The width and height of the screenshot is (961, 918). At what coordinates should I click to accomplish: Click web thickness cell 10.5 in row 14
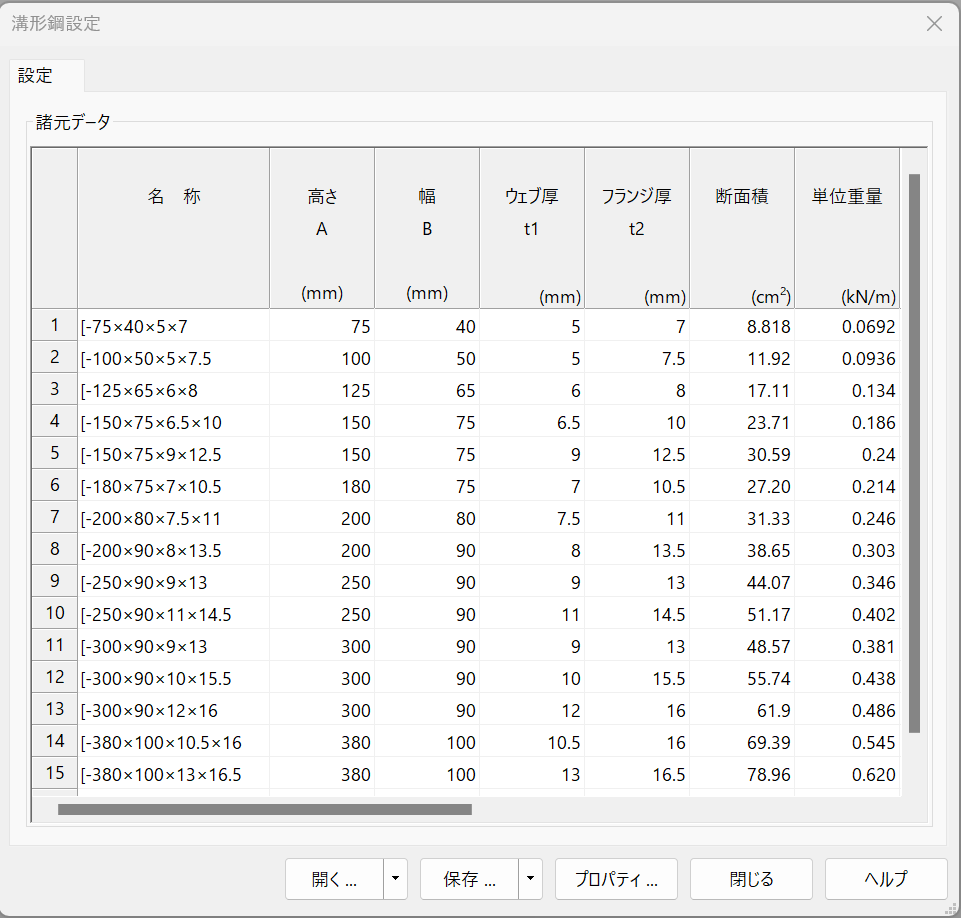532,742
